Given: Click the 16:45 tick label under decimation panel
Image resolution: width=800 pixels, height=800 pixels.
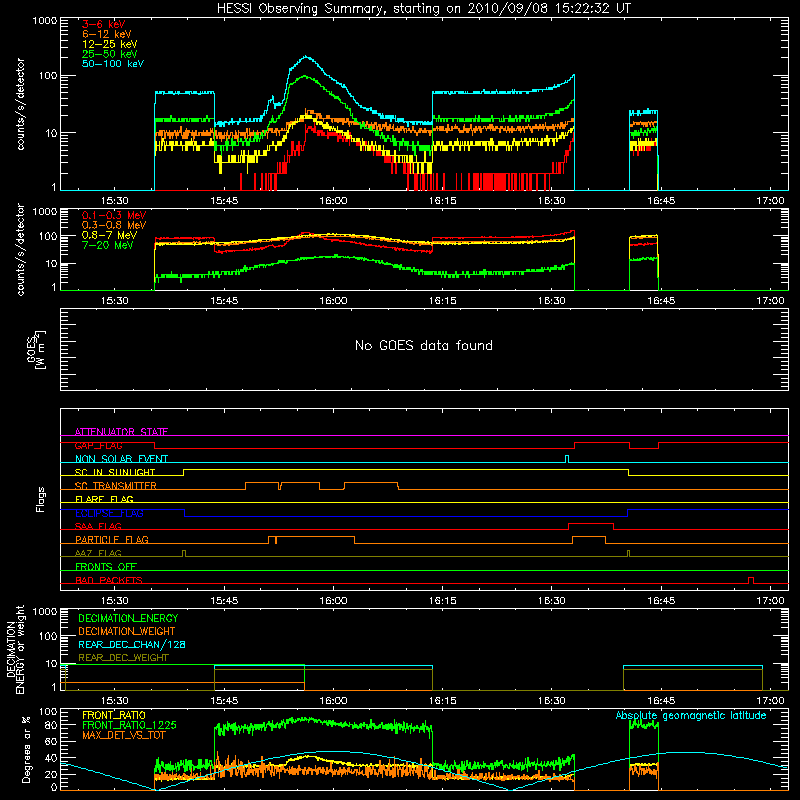Looking at the screenshot, I should [661, 701].
